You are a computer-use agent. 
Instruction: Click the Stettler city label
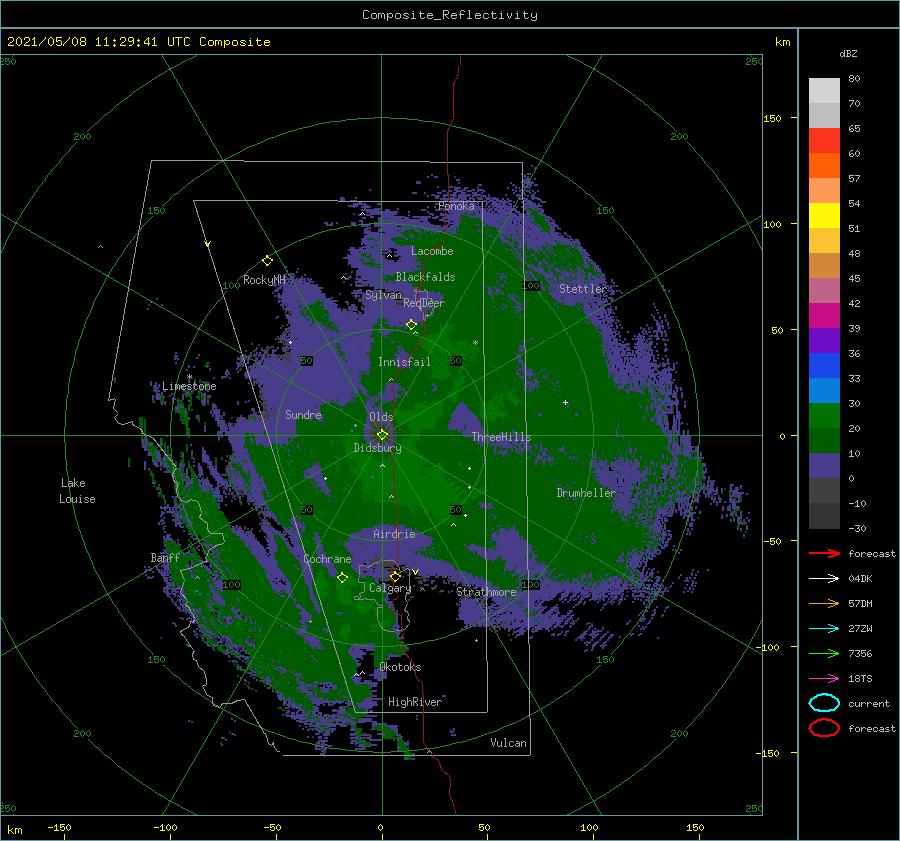tap(583, 289)
